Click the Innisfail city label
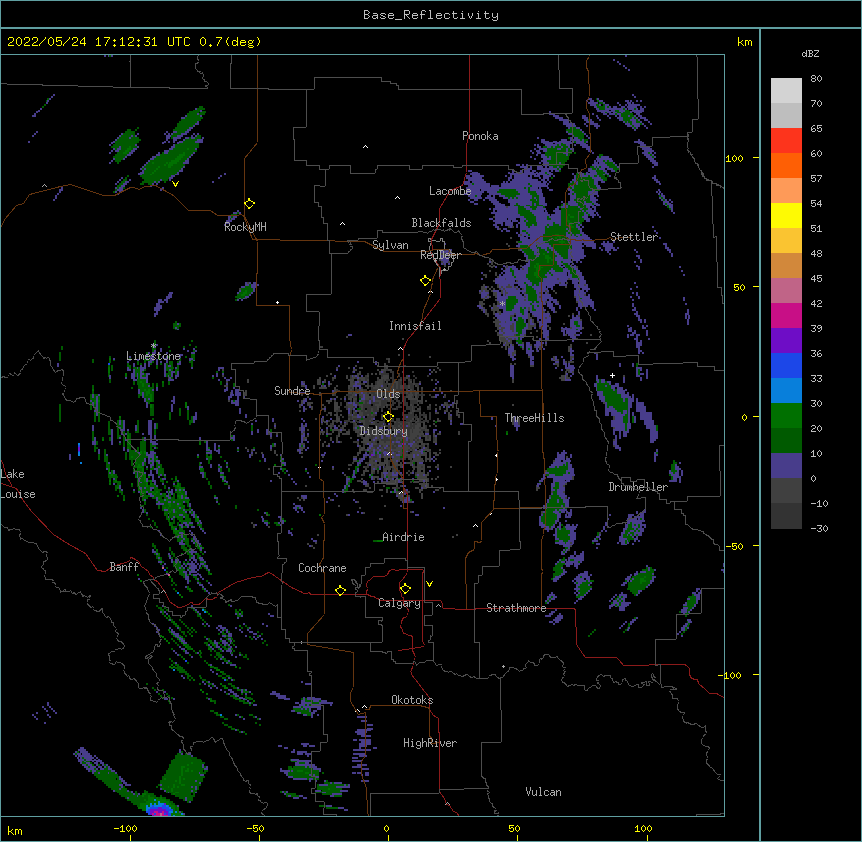Image resolution: width=862 pixels, height=842 pixels. (415, 326)
